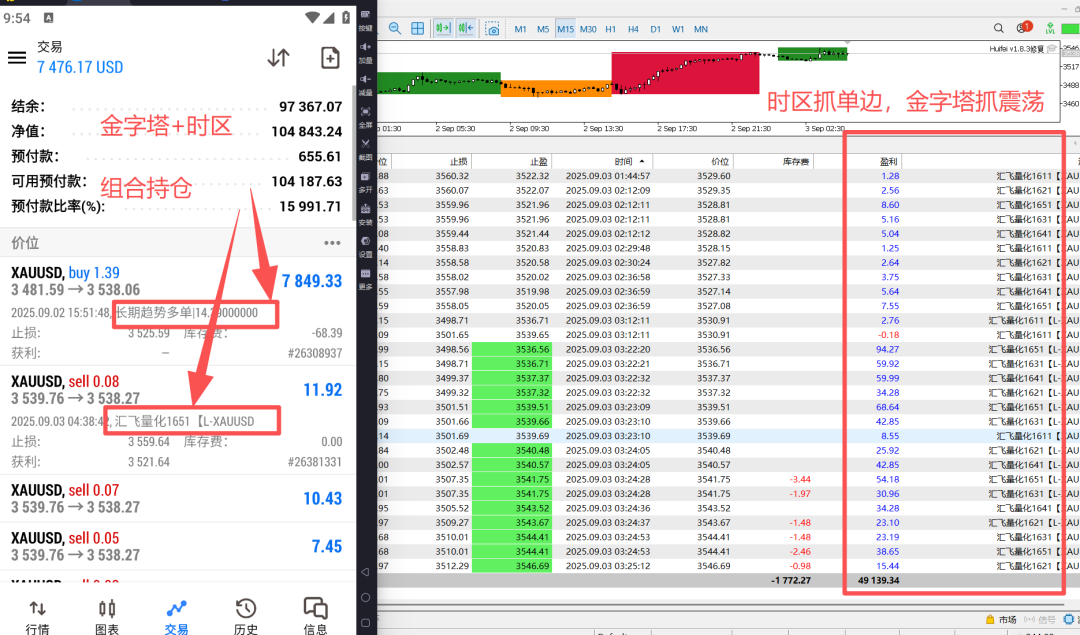Toggle chart shift button in toolbar

pyautogui.click(x=466, y=29)
